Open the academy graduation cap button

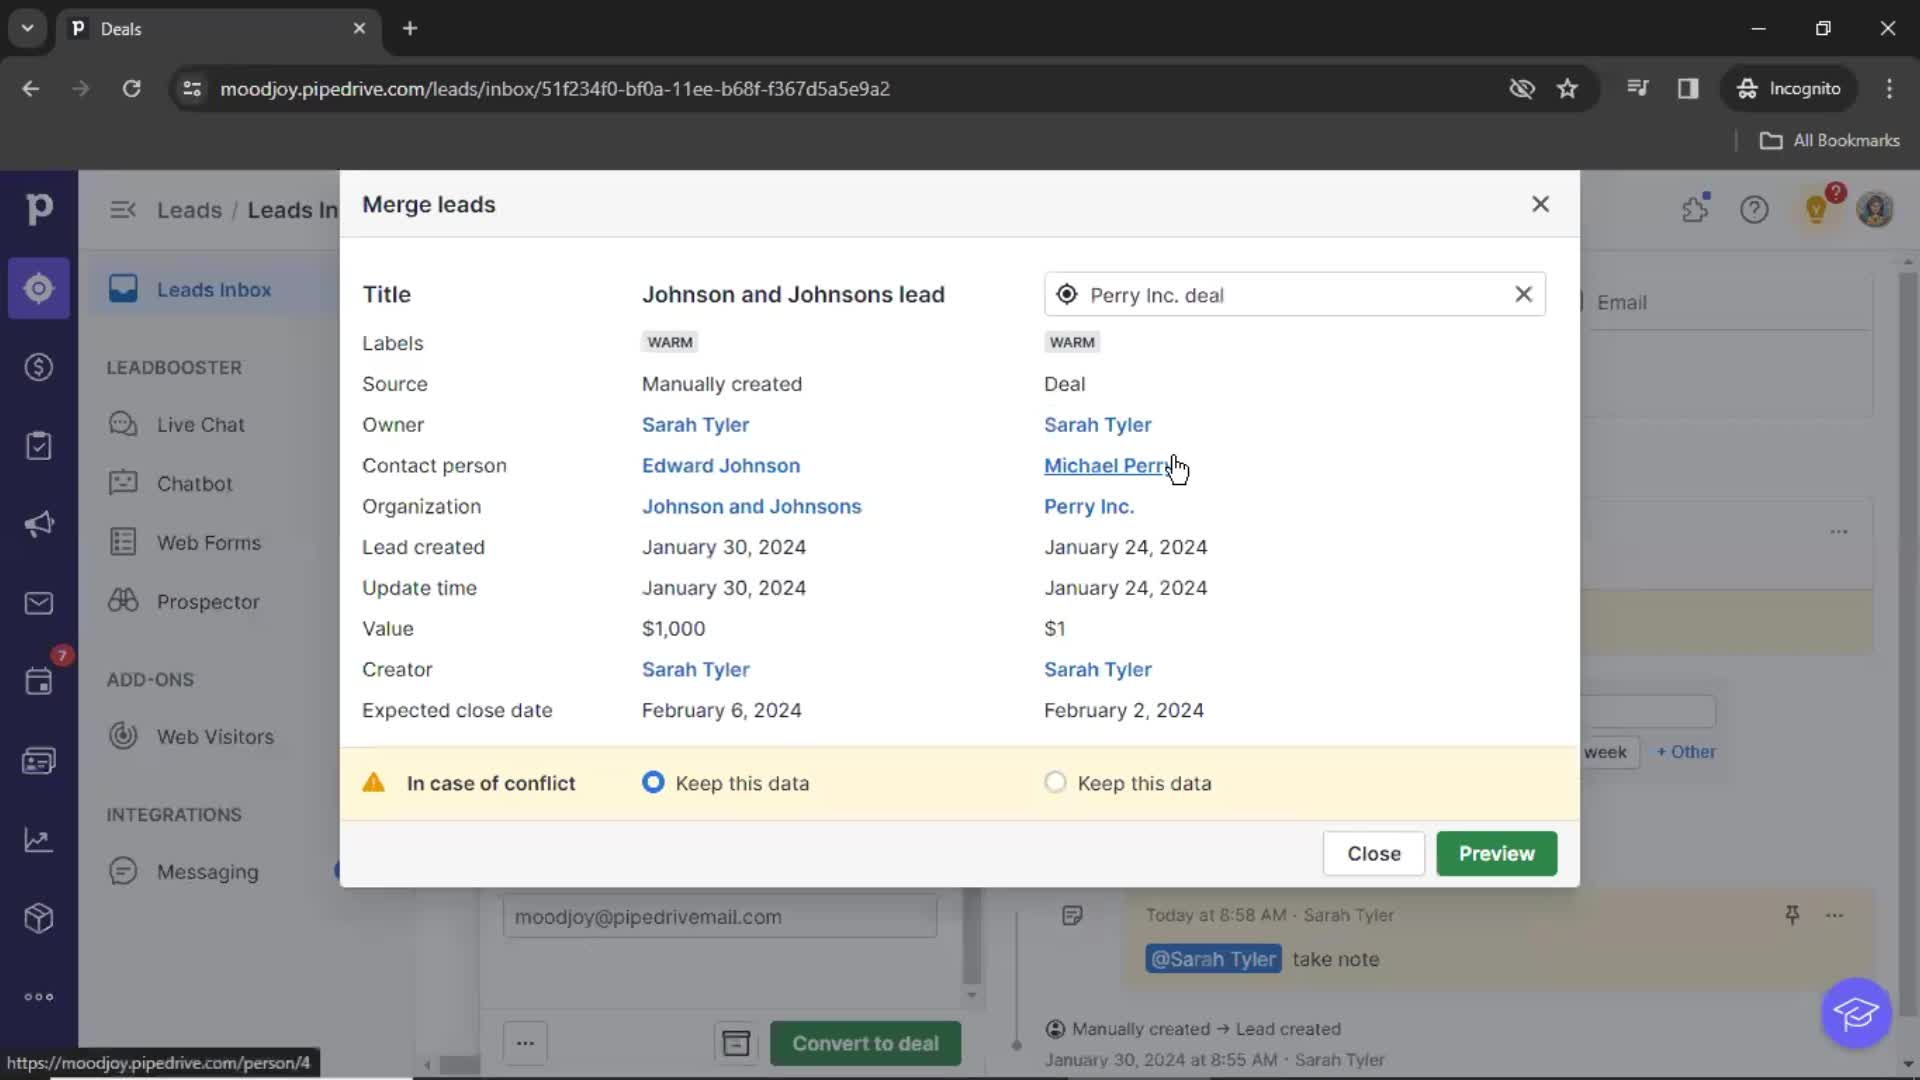1856,1013
